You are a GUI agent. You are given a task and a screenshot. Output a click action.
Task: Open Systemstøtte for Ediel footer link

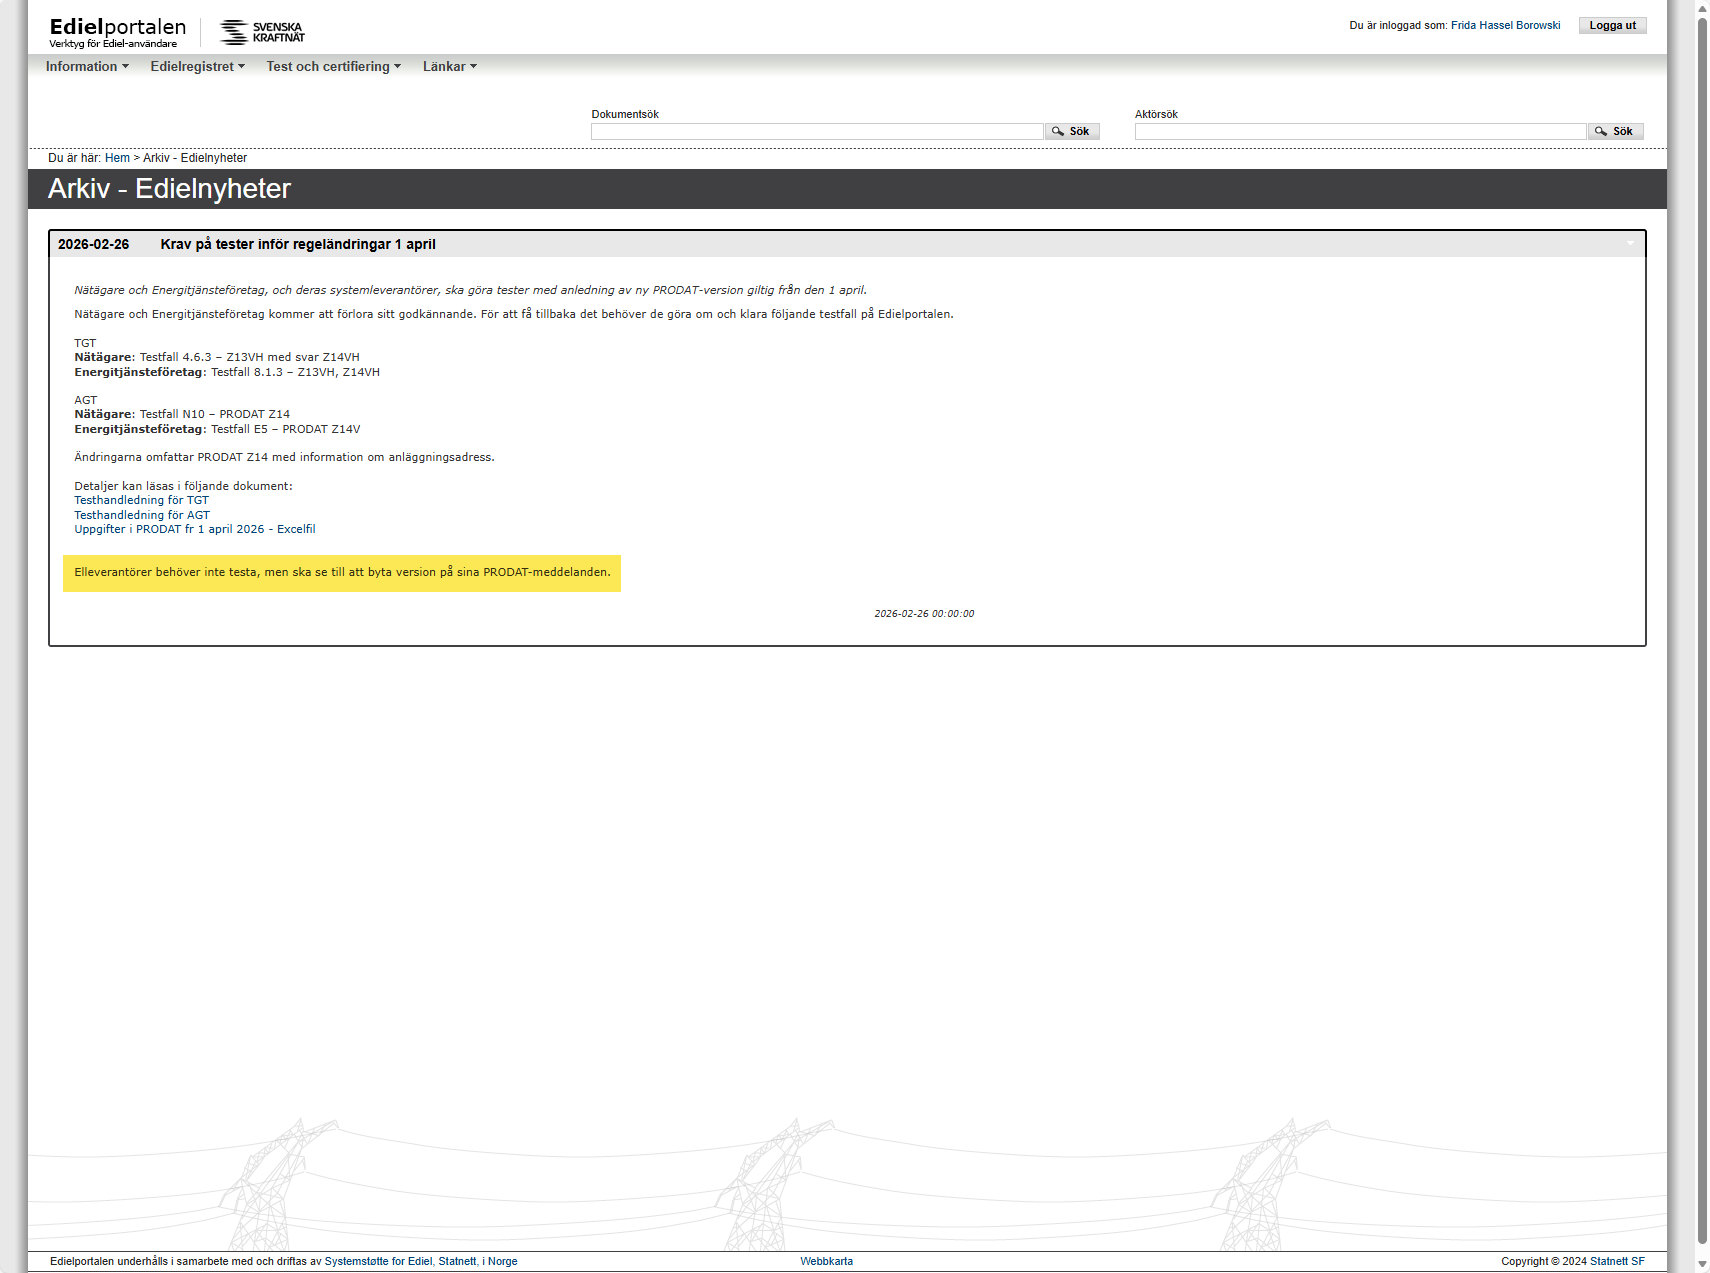[x=378, y=1262]
